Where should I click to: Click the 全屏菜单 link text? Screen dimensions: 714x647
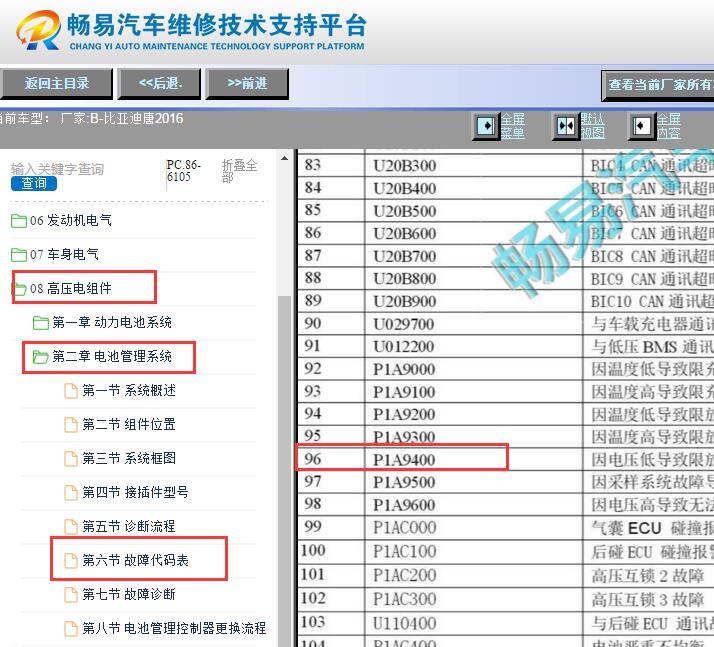pos(513,126)
